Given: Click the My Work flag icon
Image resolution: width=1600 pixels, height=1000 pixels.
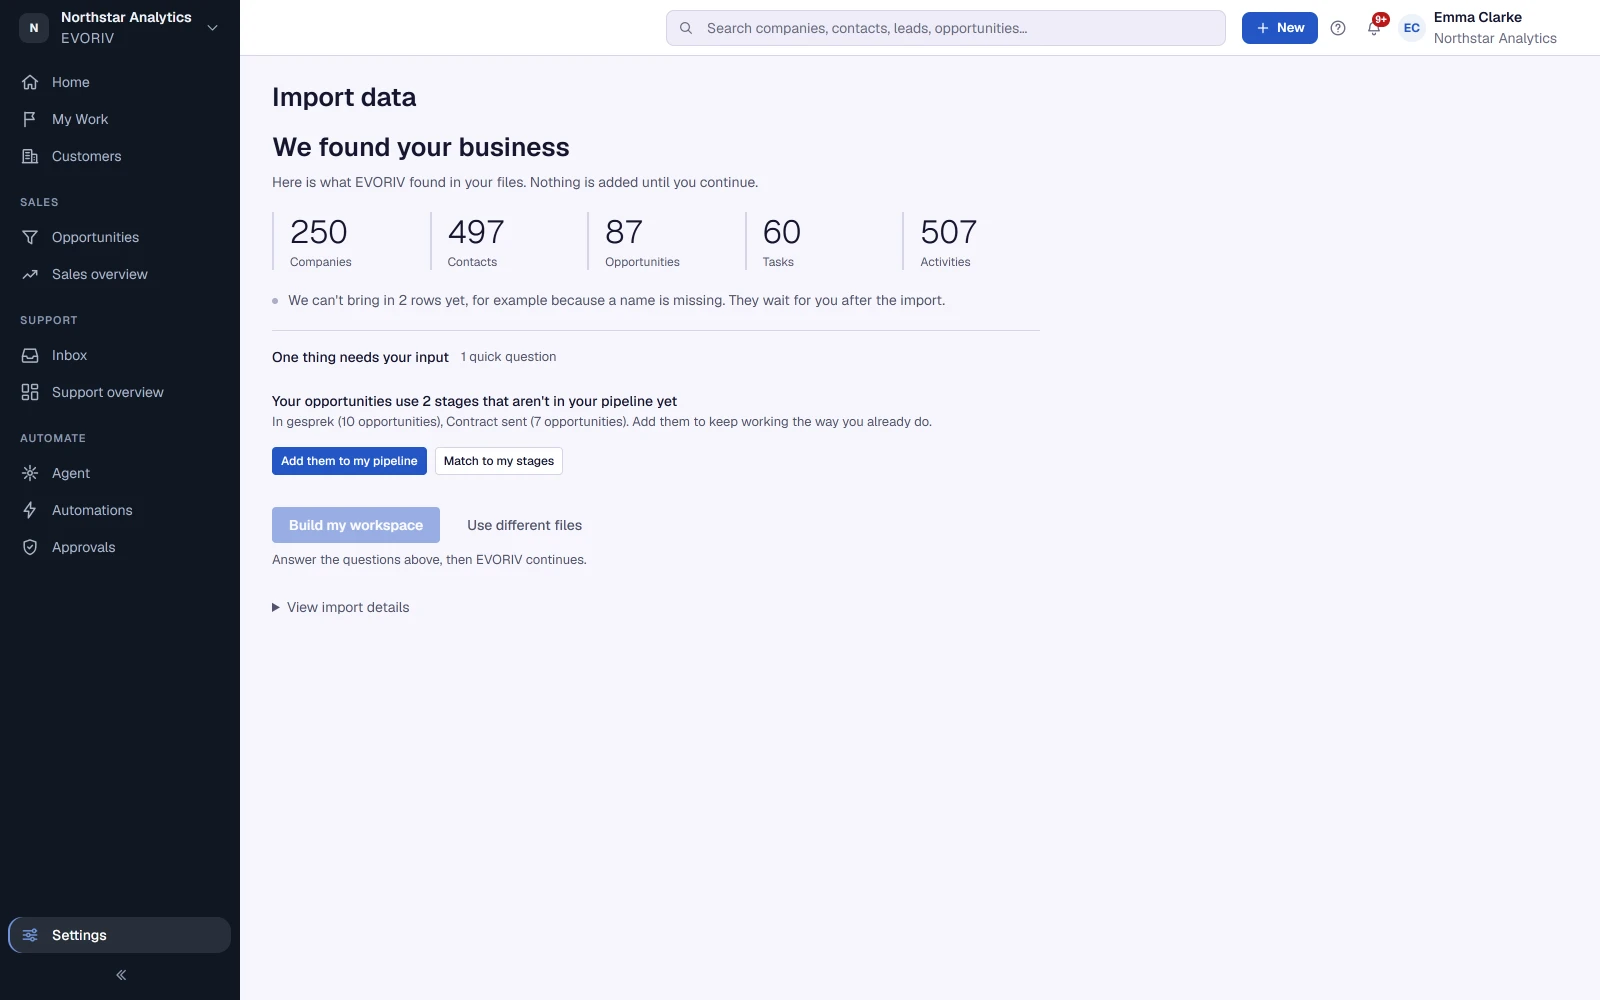Looking at the screenshot, I should [30, 119].
